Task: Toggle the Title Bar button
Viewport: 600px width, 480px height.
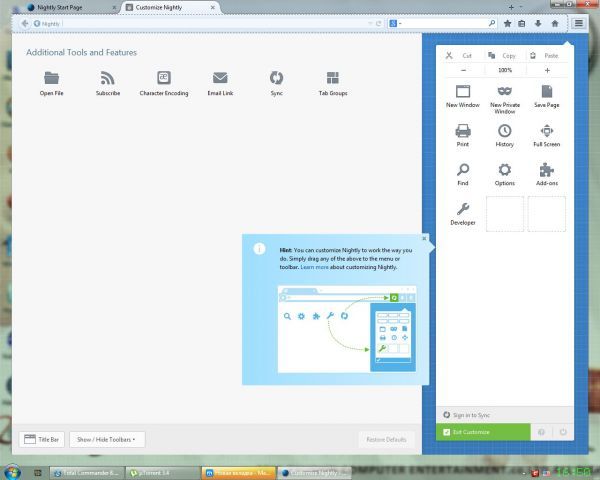Action: (x=42, y=439)
